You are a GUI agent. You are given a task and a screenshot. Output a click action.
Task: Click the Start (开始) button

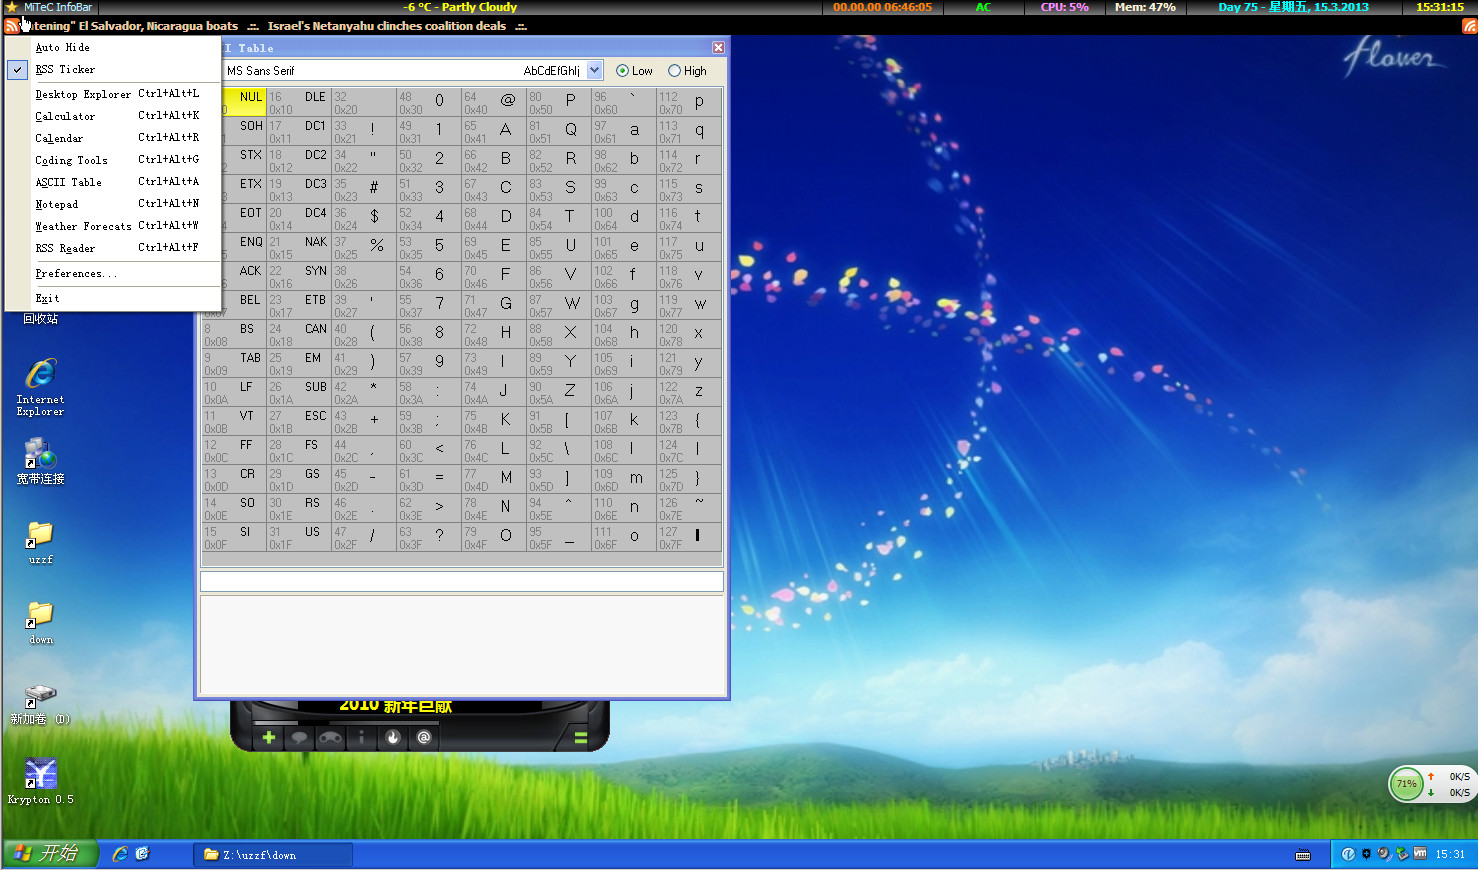click(x=50, y=854)
